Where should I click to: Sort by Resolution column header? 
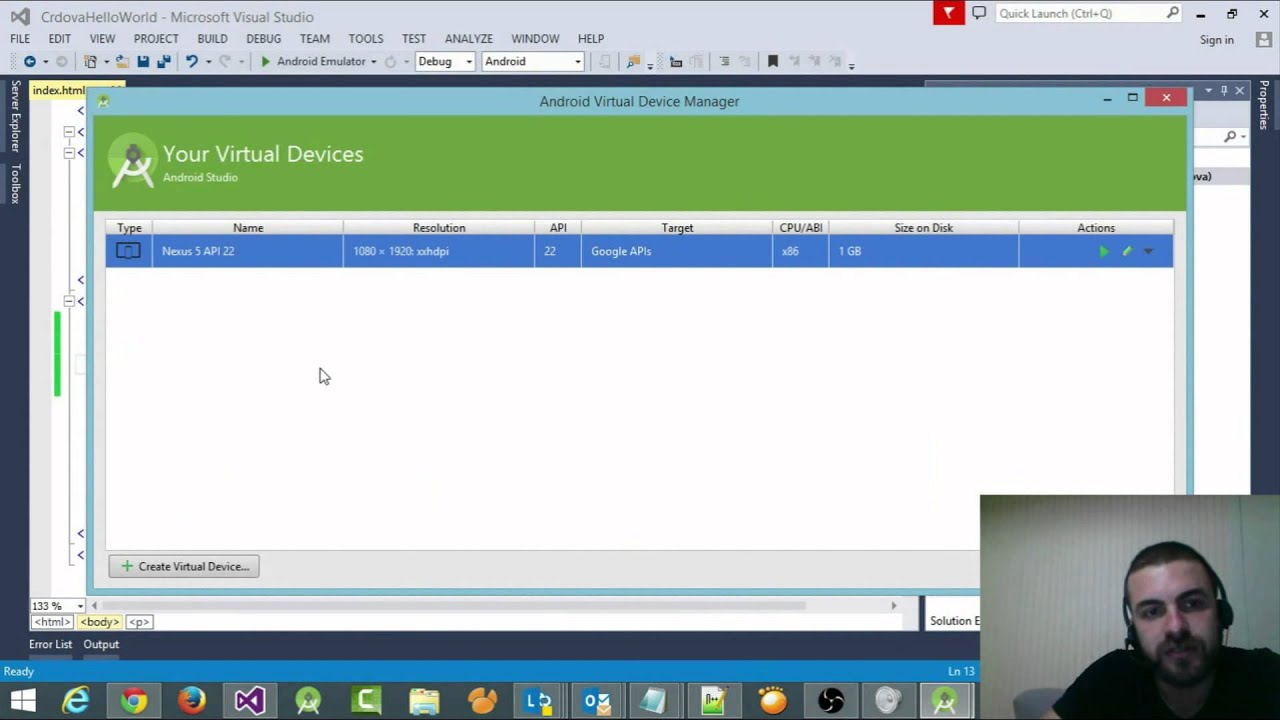[x=439, y=228]
